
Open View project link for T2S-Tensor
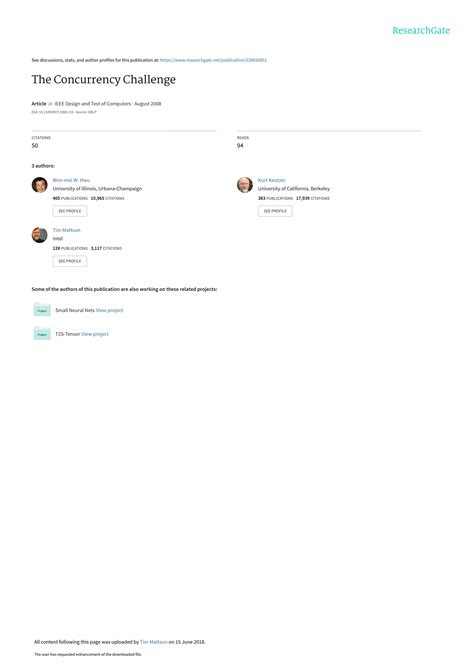point(95,334)
